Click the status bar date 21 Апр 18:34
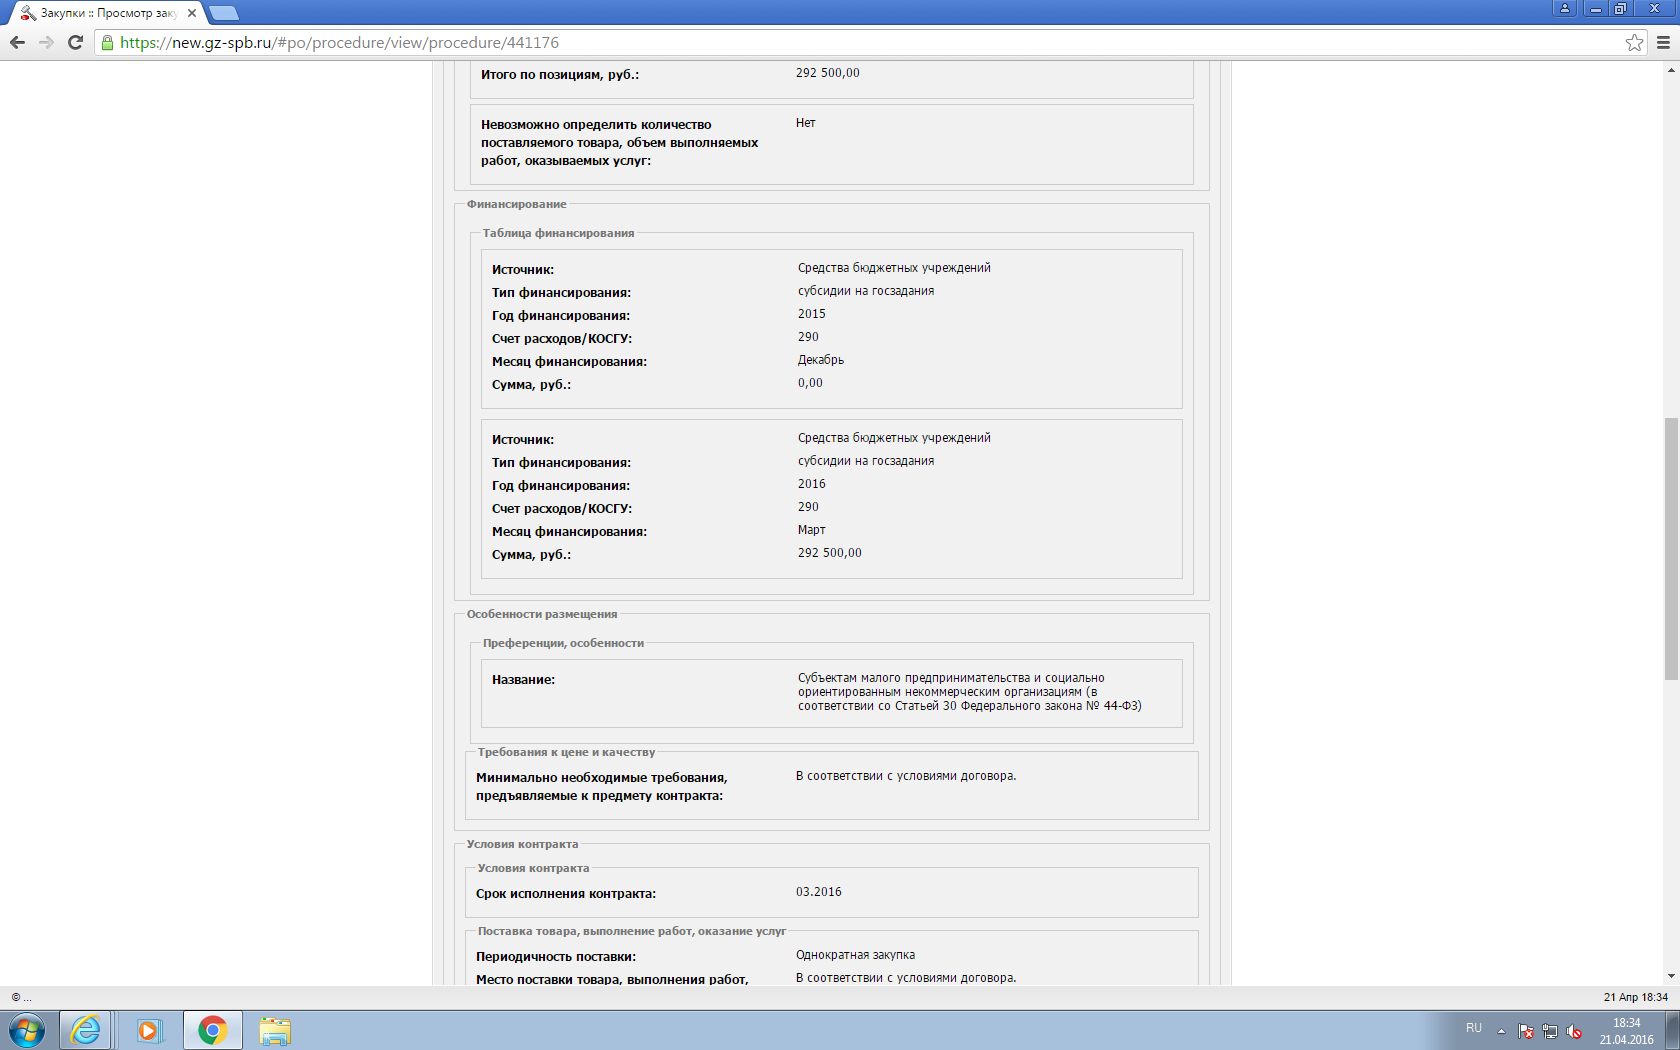 pyautogui.click(x=1635, y=997)
